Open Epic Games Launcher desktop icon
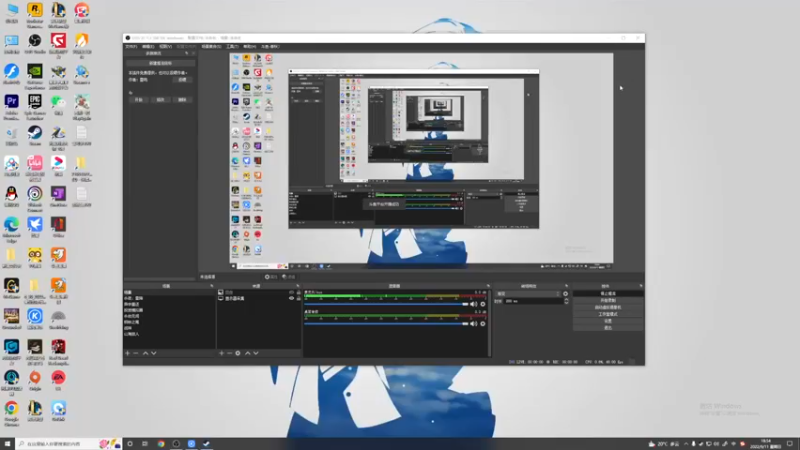Viewport: 800px width, 450px height. [35, 107]
